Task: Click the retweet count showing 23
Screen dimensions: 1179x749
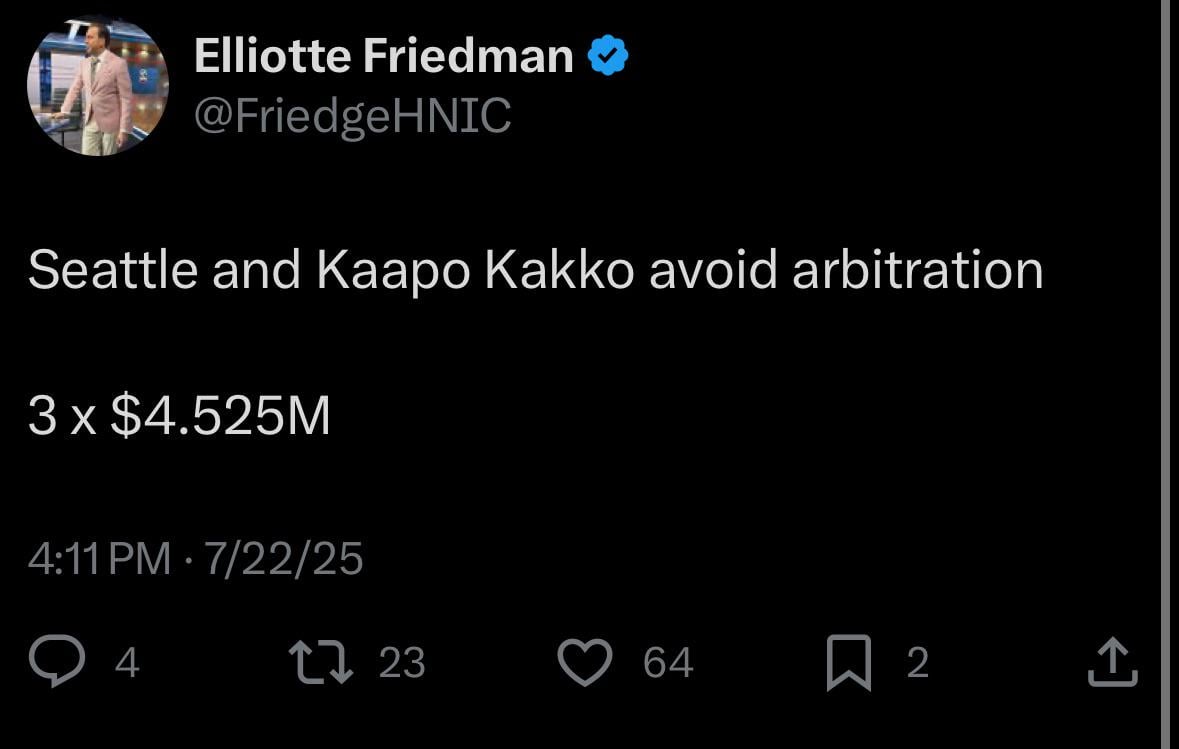Action: coord(403,663)
